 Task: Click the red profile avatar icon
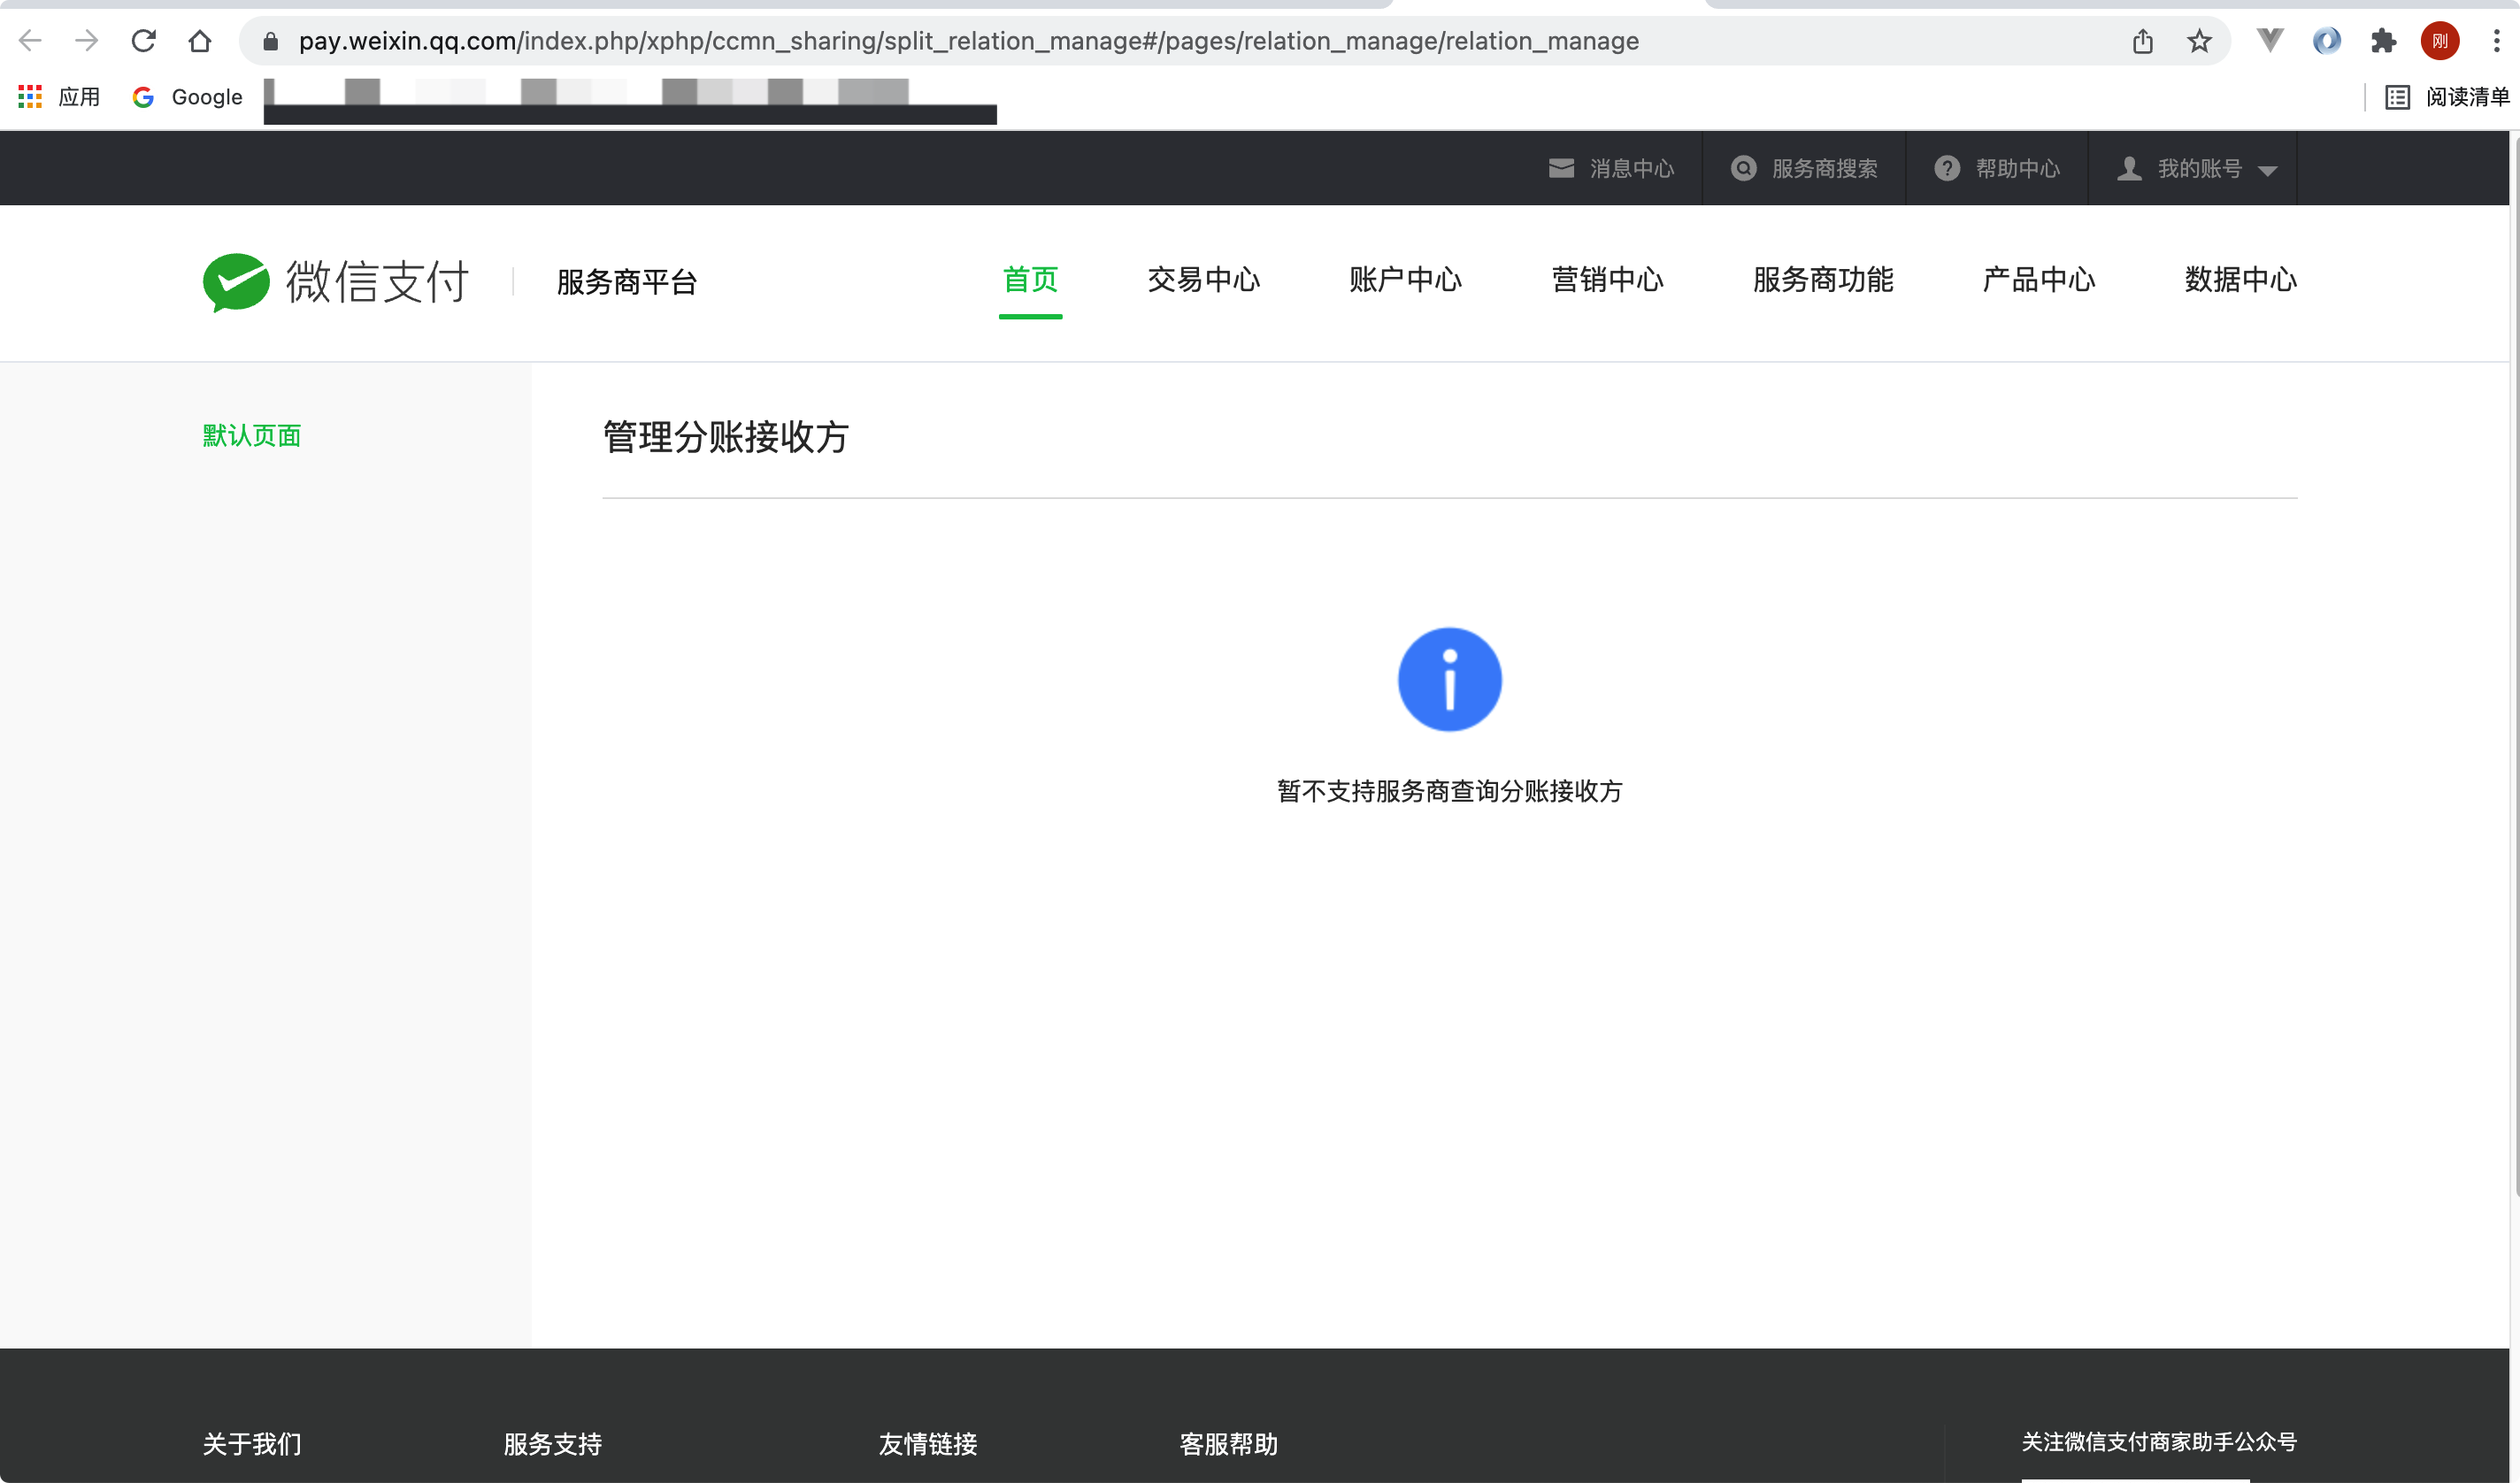tap(2439, 41)
